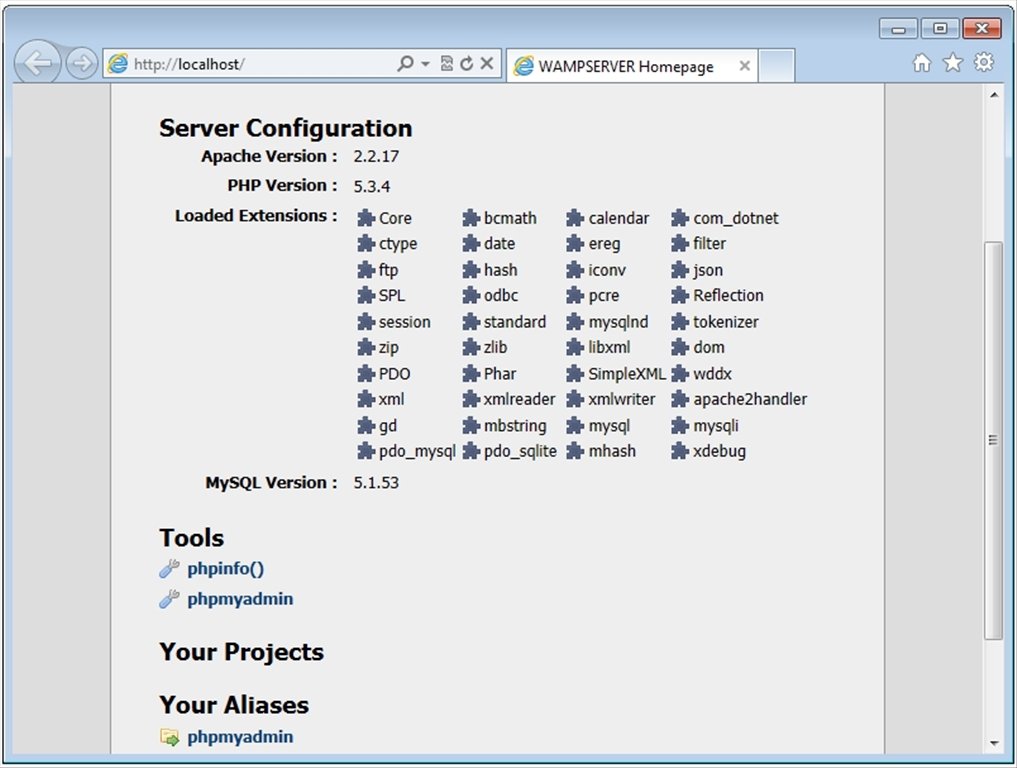
Task: Click the puzzle icon next to xdebug
Action: tap(680, 451)
